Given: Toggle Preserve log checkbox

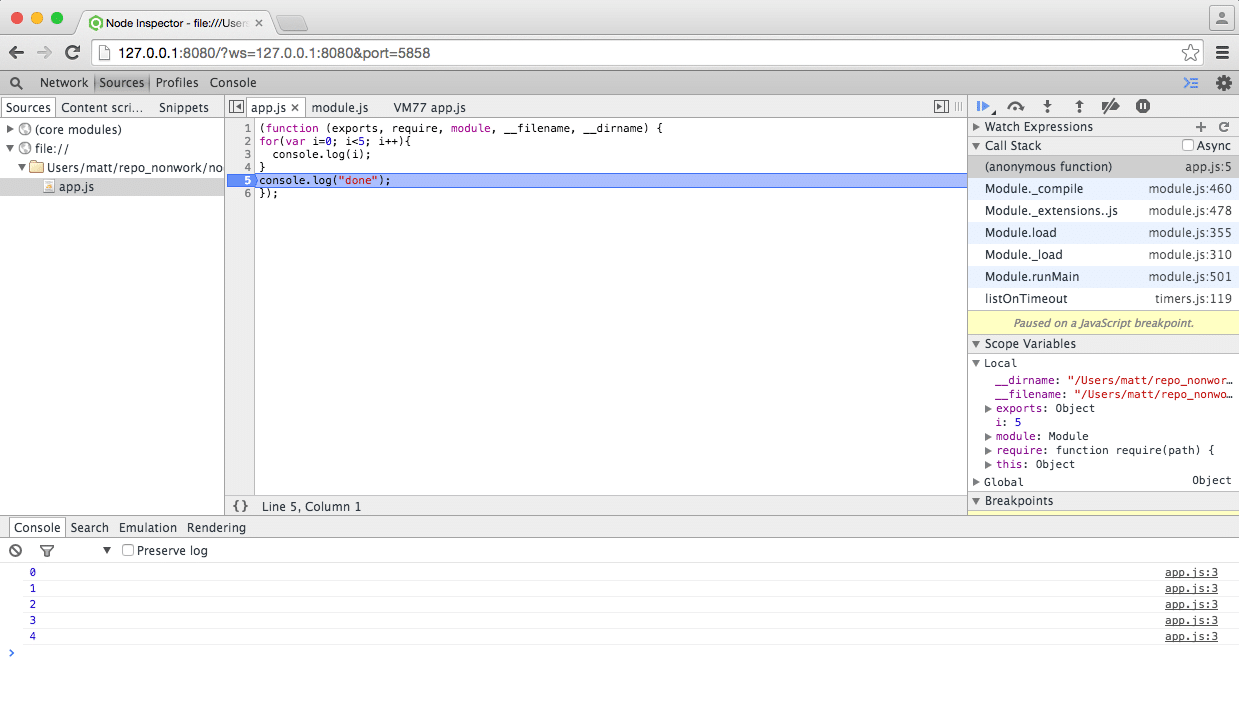Looking at the screenshot, I should tap(128, 551).
